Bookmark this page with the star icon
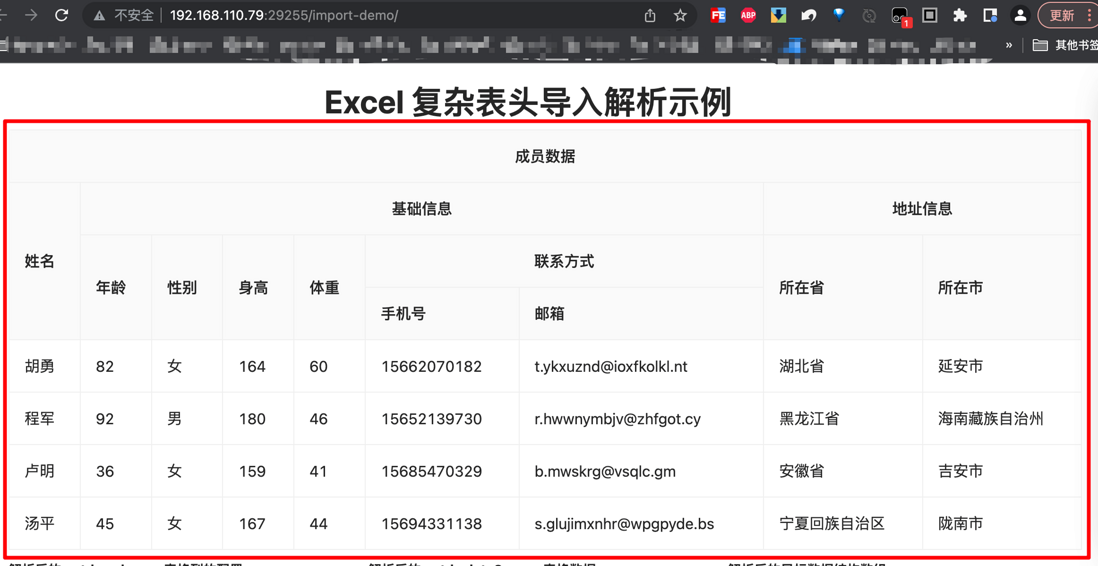1098x566 pixels. coord(679,15)
